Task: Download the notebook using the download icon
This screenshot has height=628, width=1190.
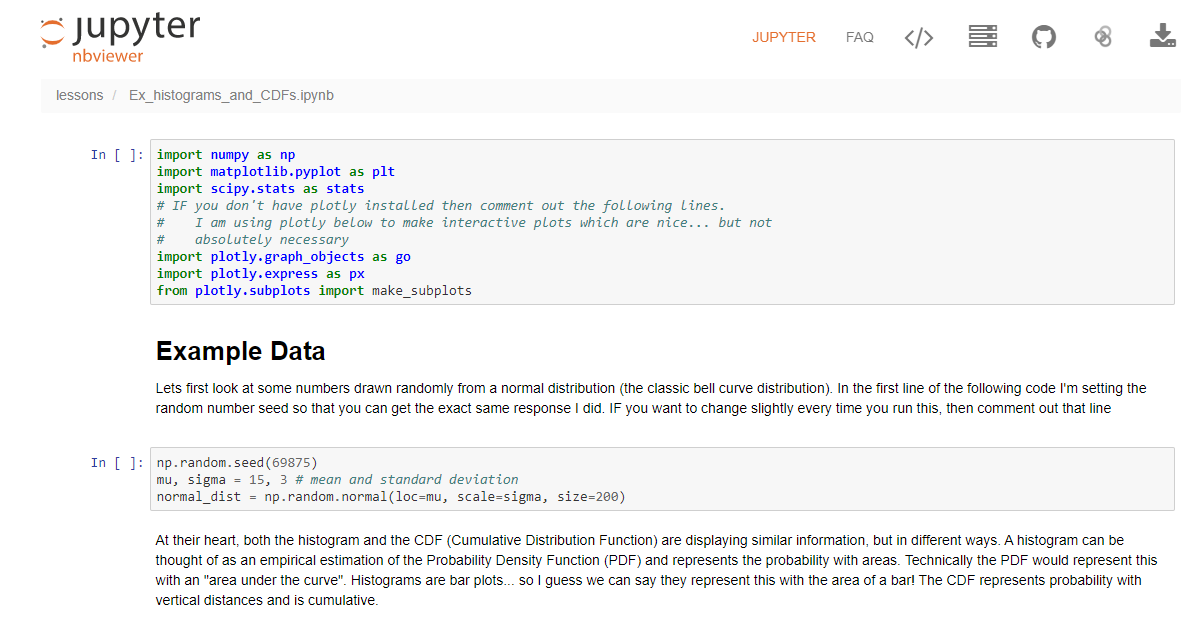Action: point(1162,37)
